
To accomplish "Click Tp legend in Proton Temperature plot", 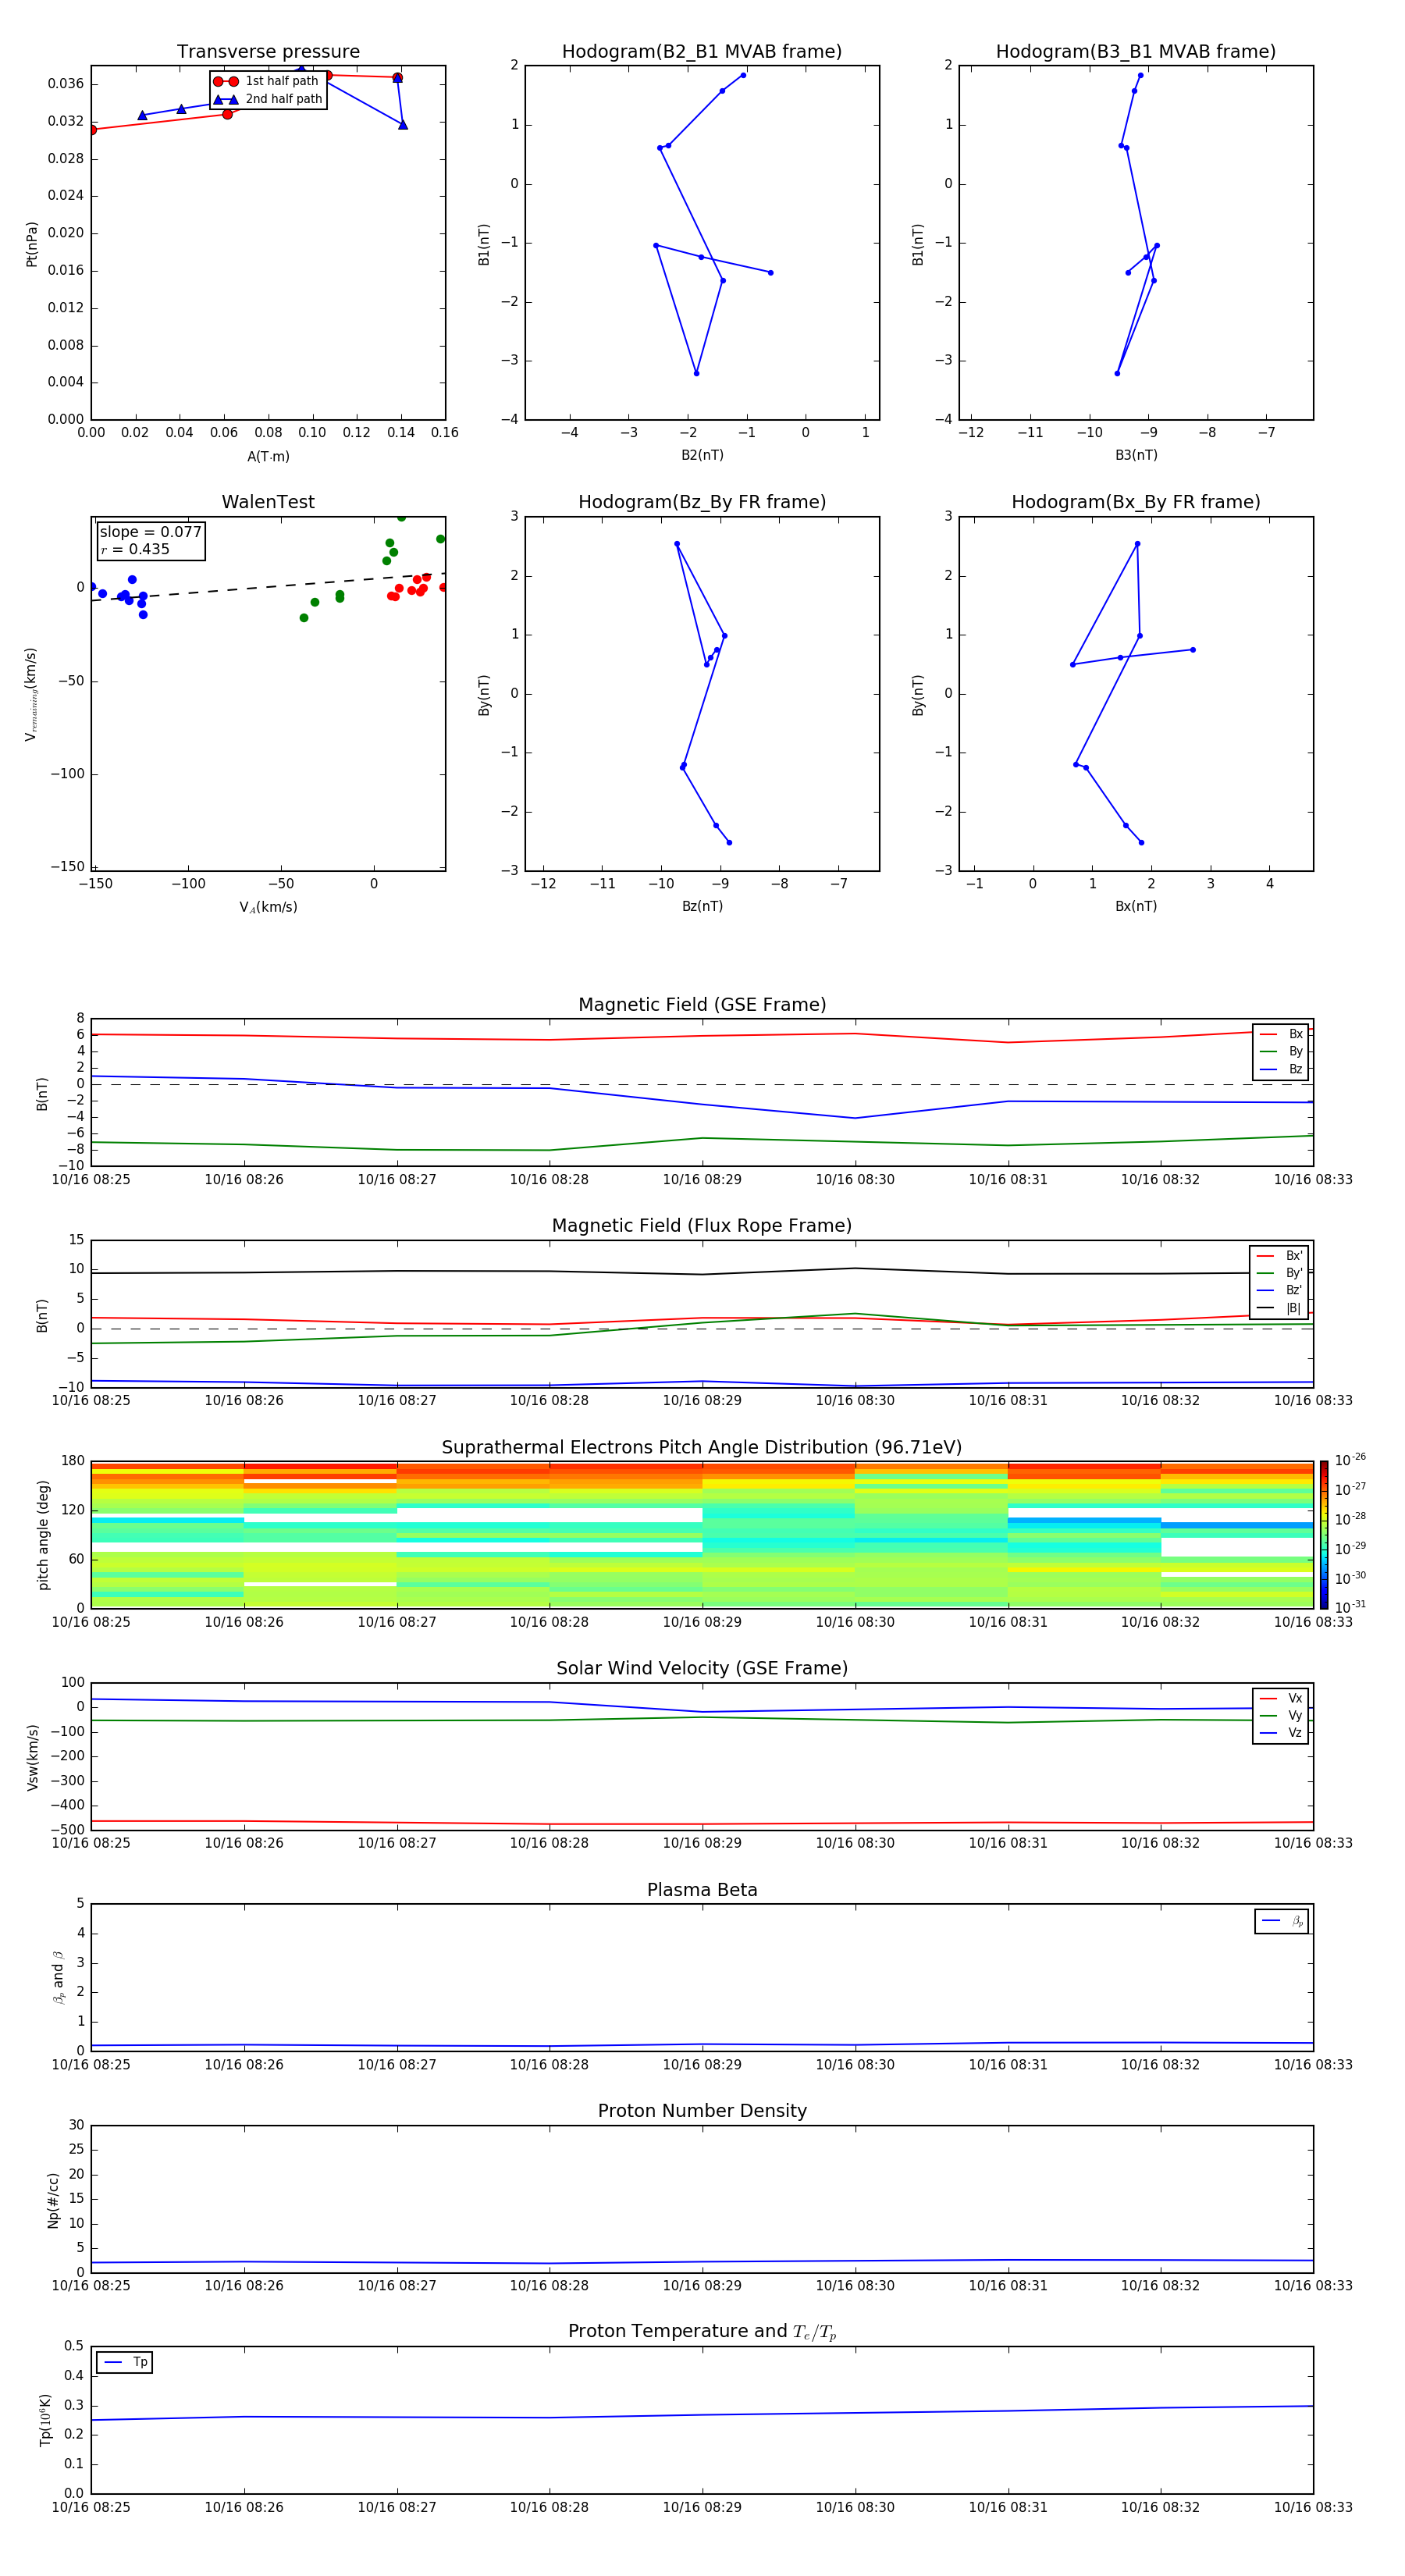I will [x=125, y=2362].
